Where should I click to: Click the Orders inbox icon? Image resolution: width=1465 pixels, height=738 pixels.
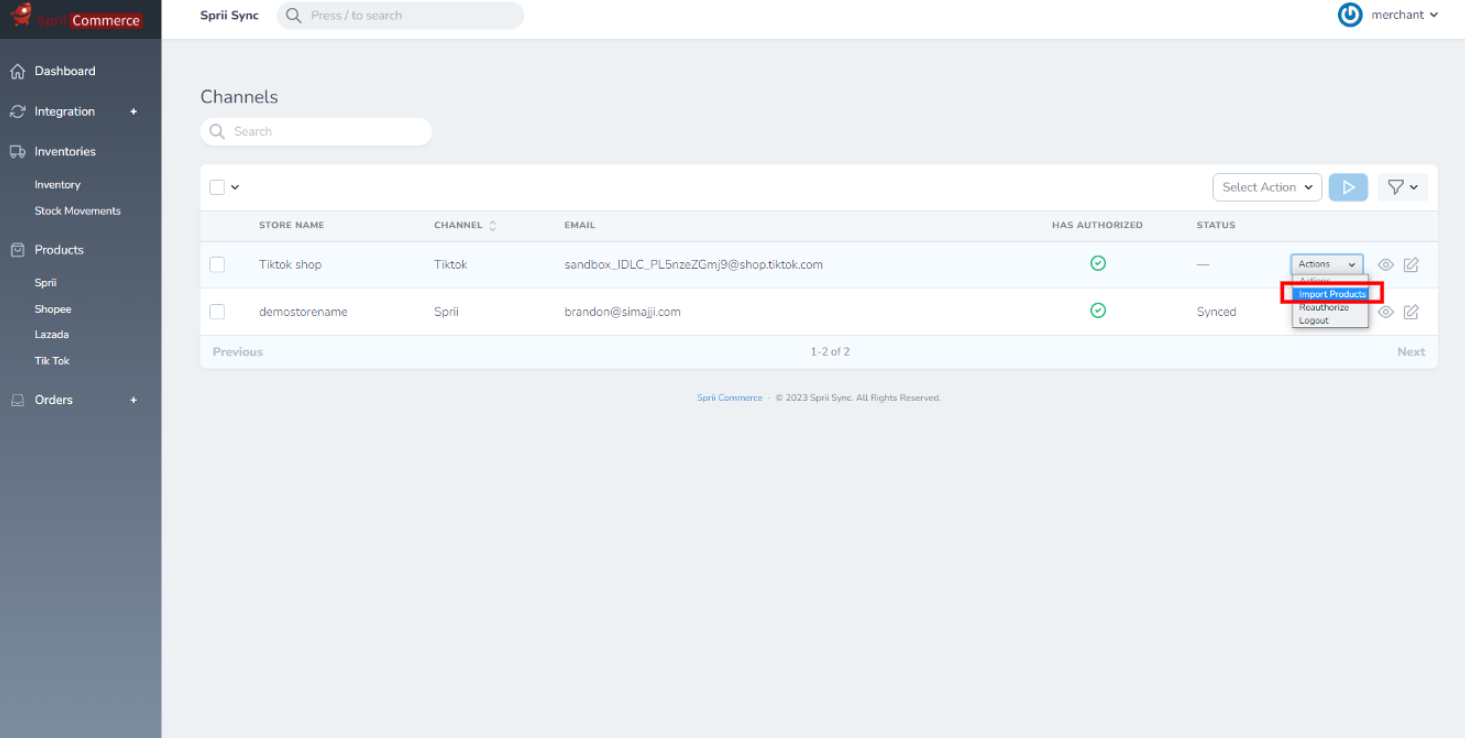point(17,400)
